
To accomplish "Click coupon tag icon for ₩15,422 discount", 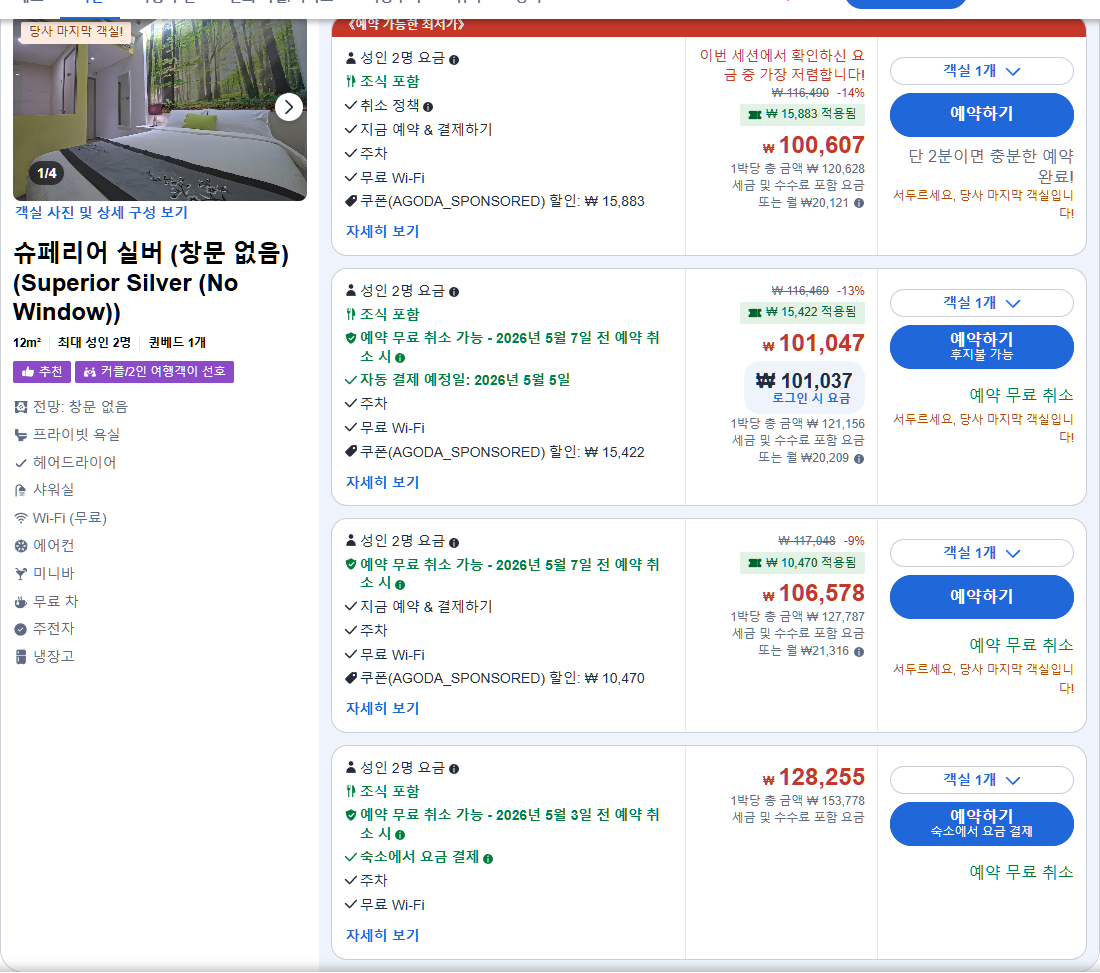I will coord(351,452).
